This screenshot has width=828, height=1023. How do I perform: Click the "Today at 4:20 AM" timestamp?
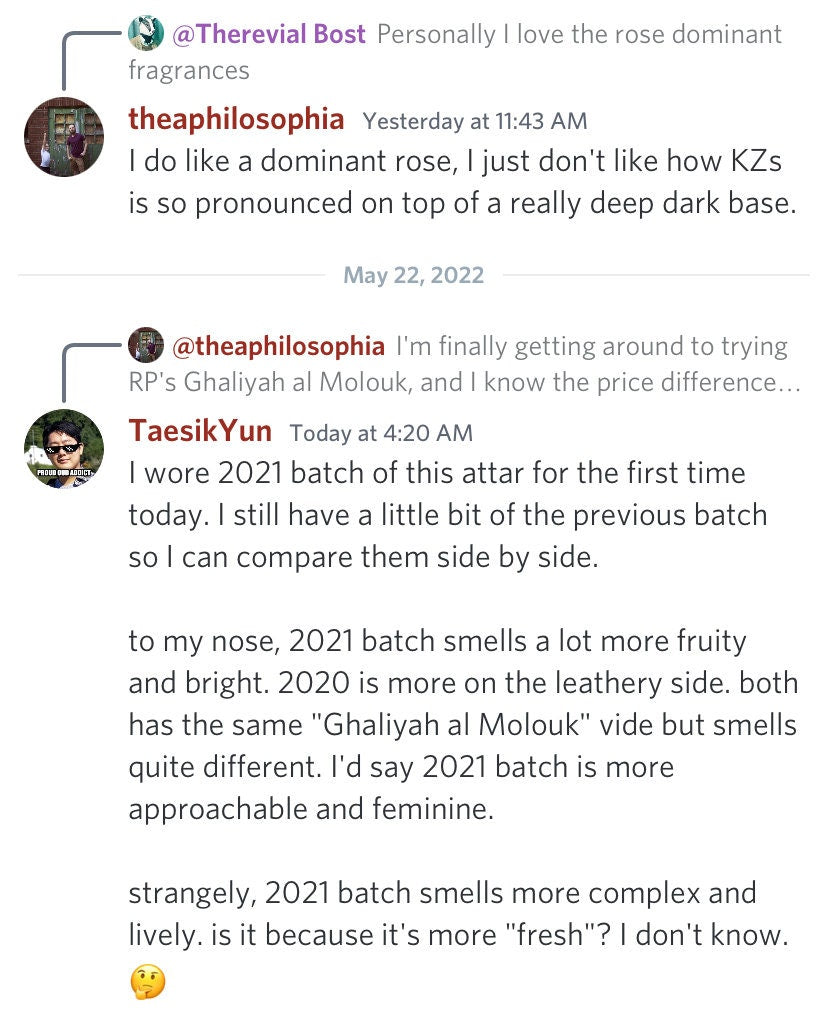pyautogui.click(x=380, y=433)
